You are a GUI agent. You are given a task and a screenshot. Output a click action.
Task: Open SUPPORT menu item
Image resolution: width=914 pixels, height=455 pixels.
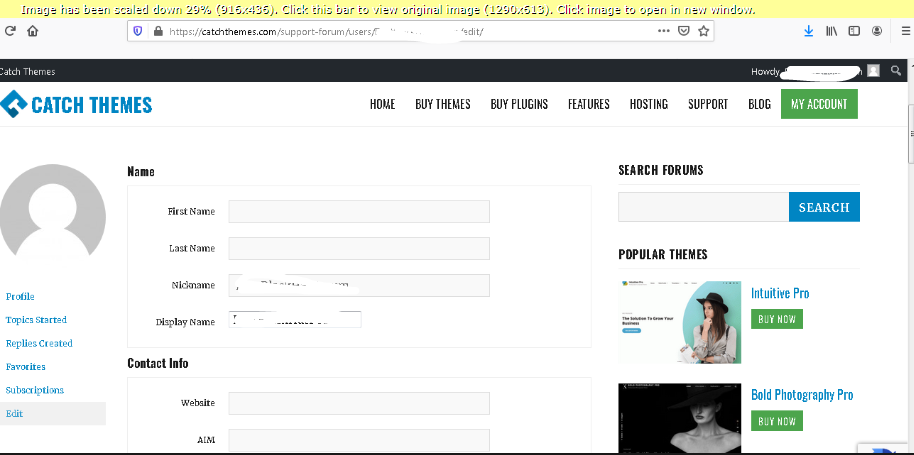[708, 104]
